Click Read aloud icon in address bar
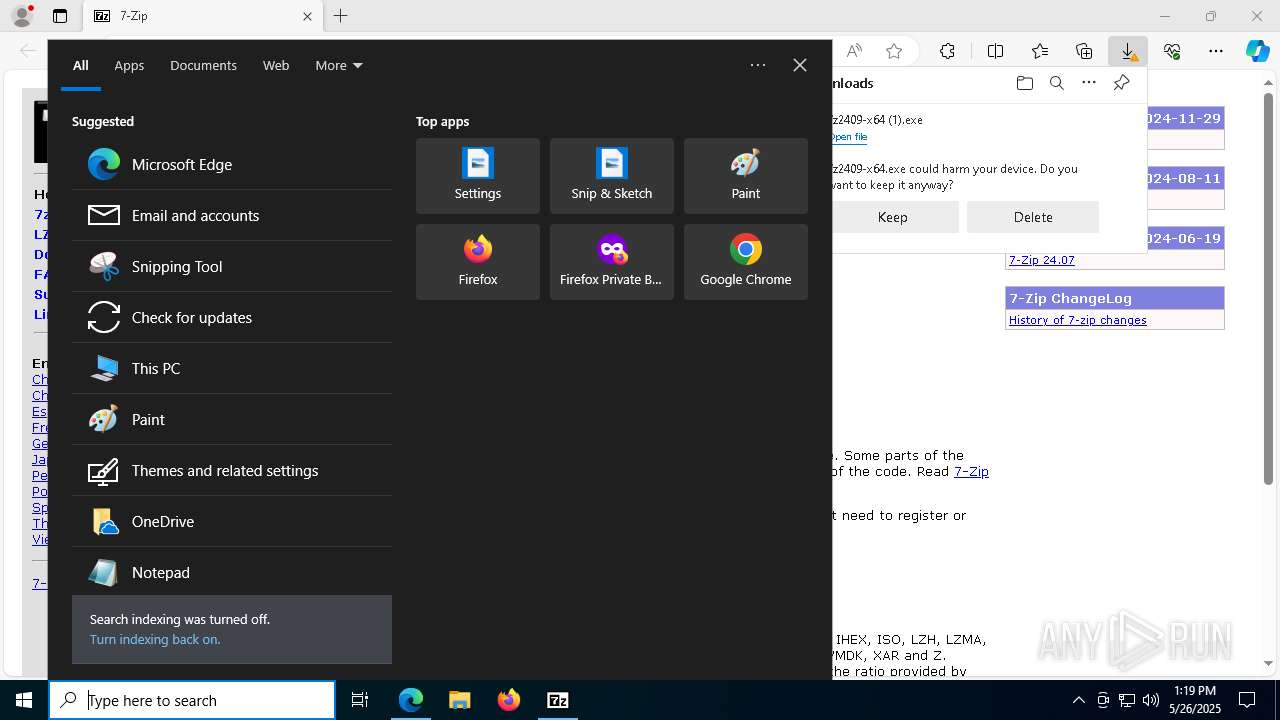Viewport: 1280px width, 720px height. pos(854,51)
